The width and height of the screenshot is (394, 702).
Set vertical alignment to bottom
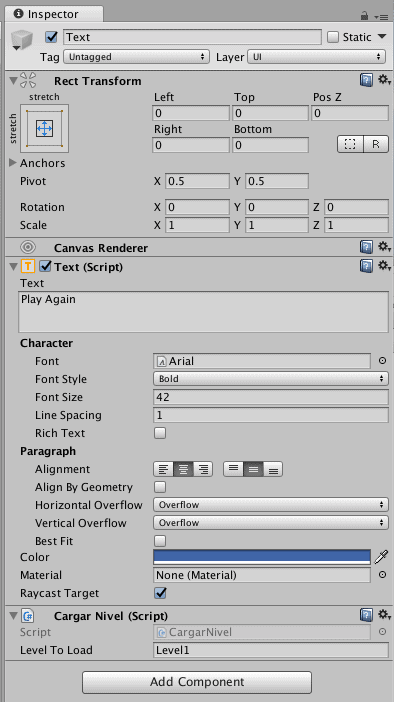point(273,469)
